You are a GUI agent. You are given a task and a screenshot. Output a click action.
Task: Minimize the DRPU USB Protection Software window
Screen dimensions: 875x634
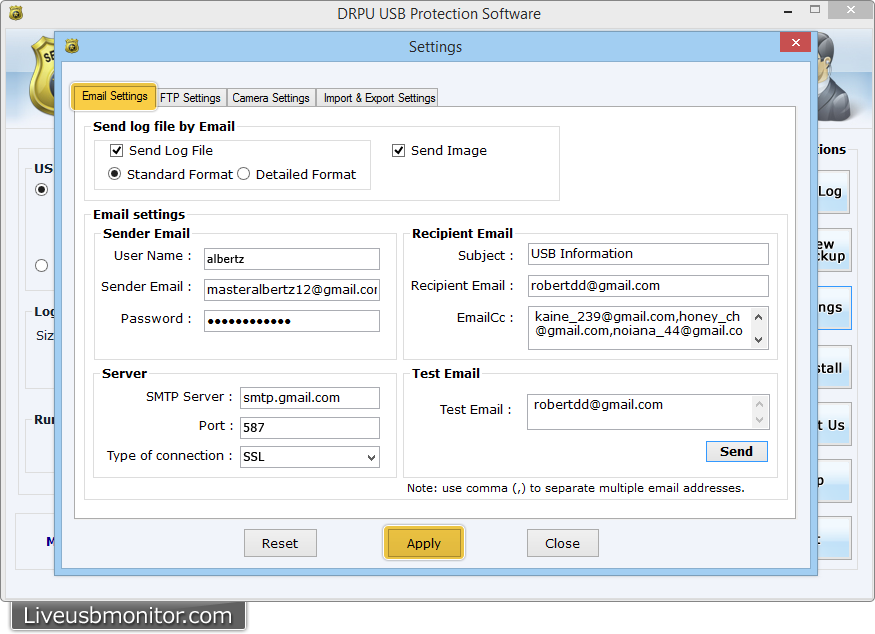(788, 11)
